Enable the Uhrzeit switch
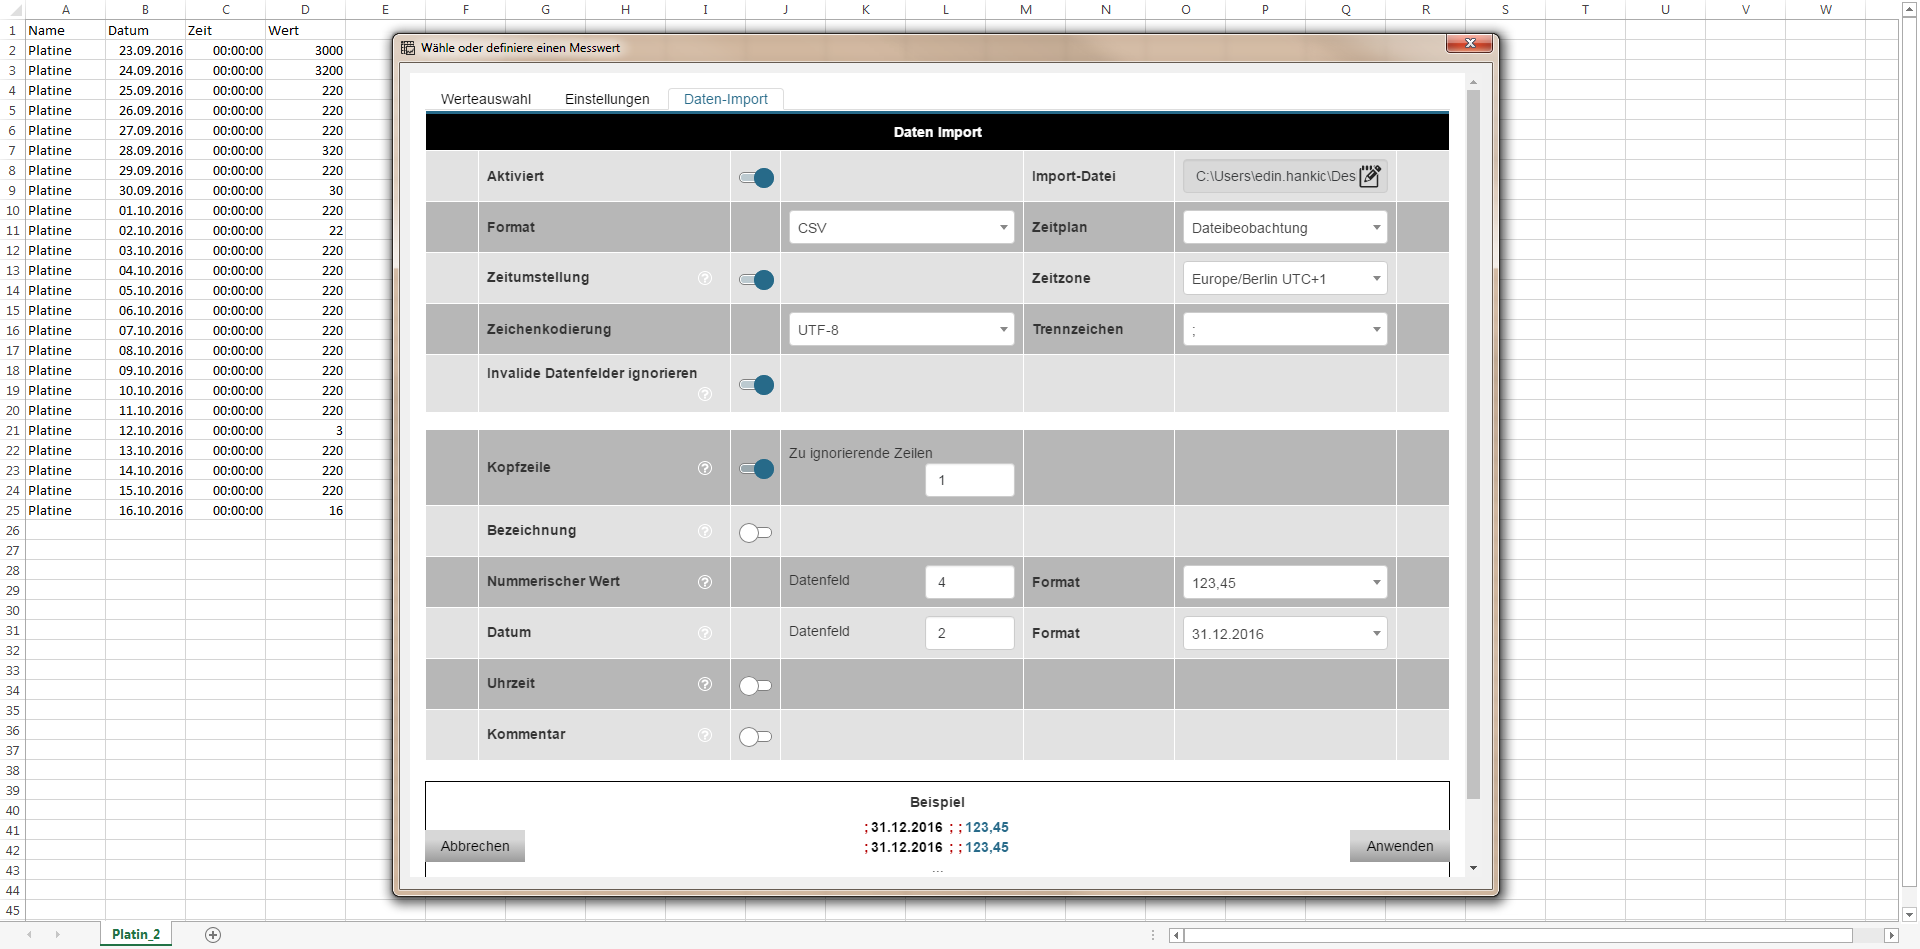This screenshot has height=949, width=1920. point(756,686)
